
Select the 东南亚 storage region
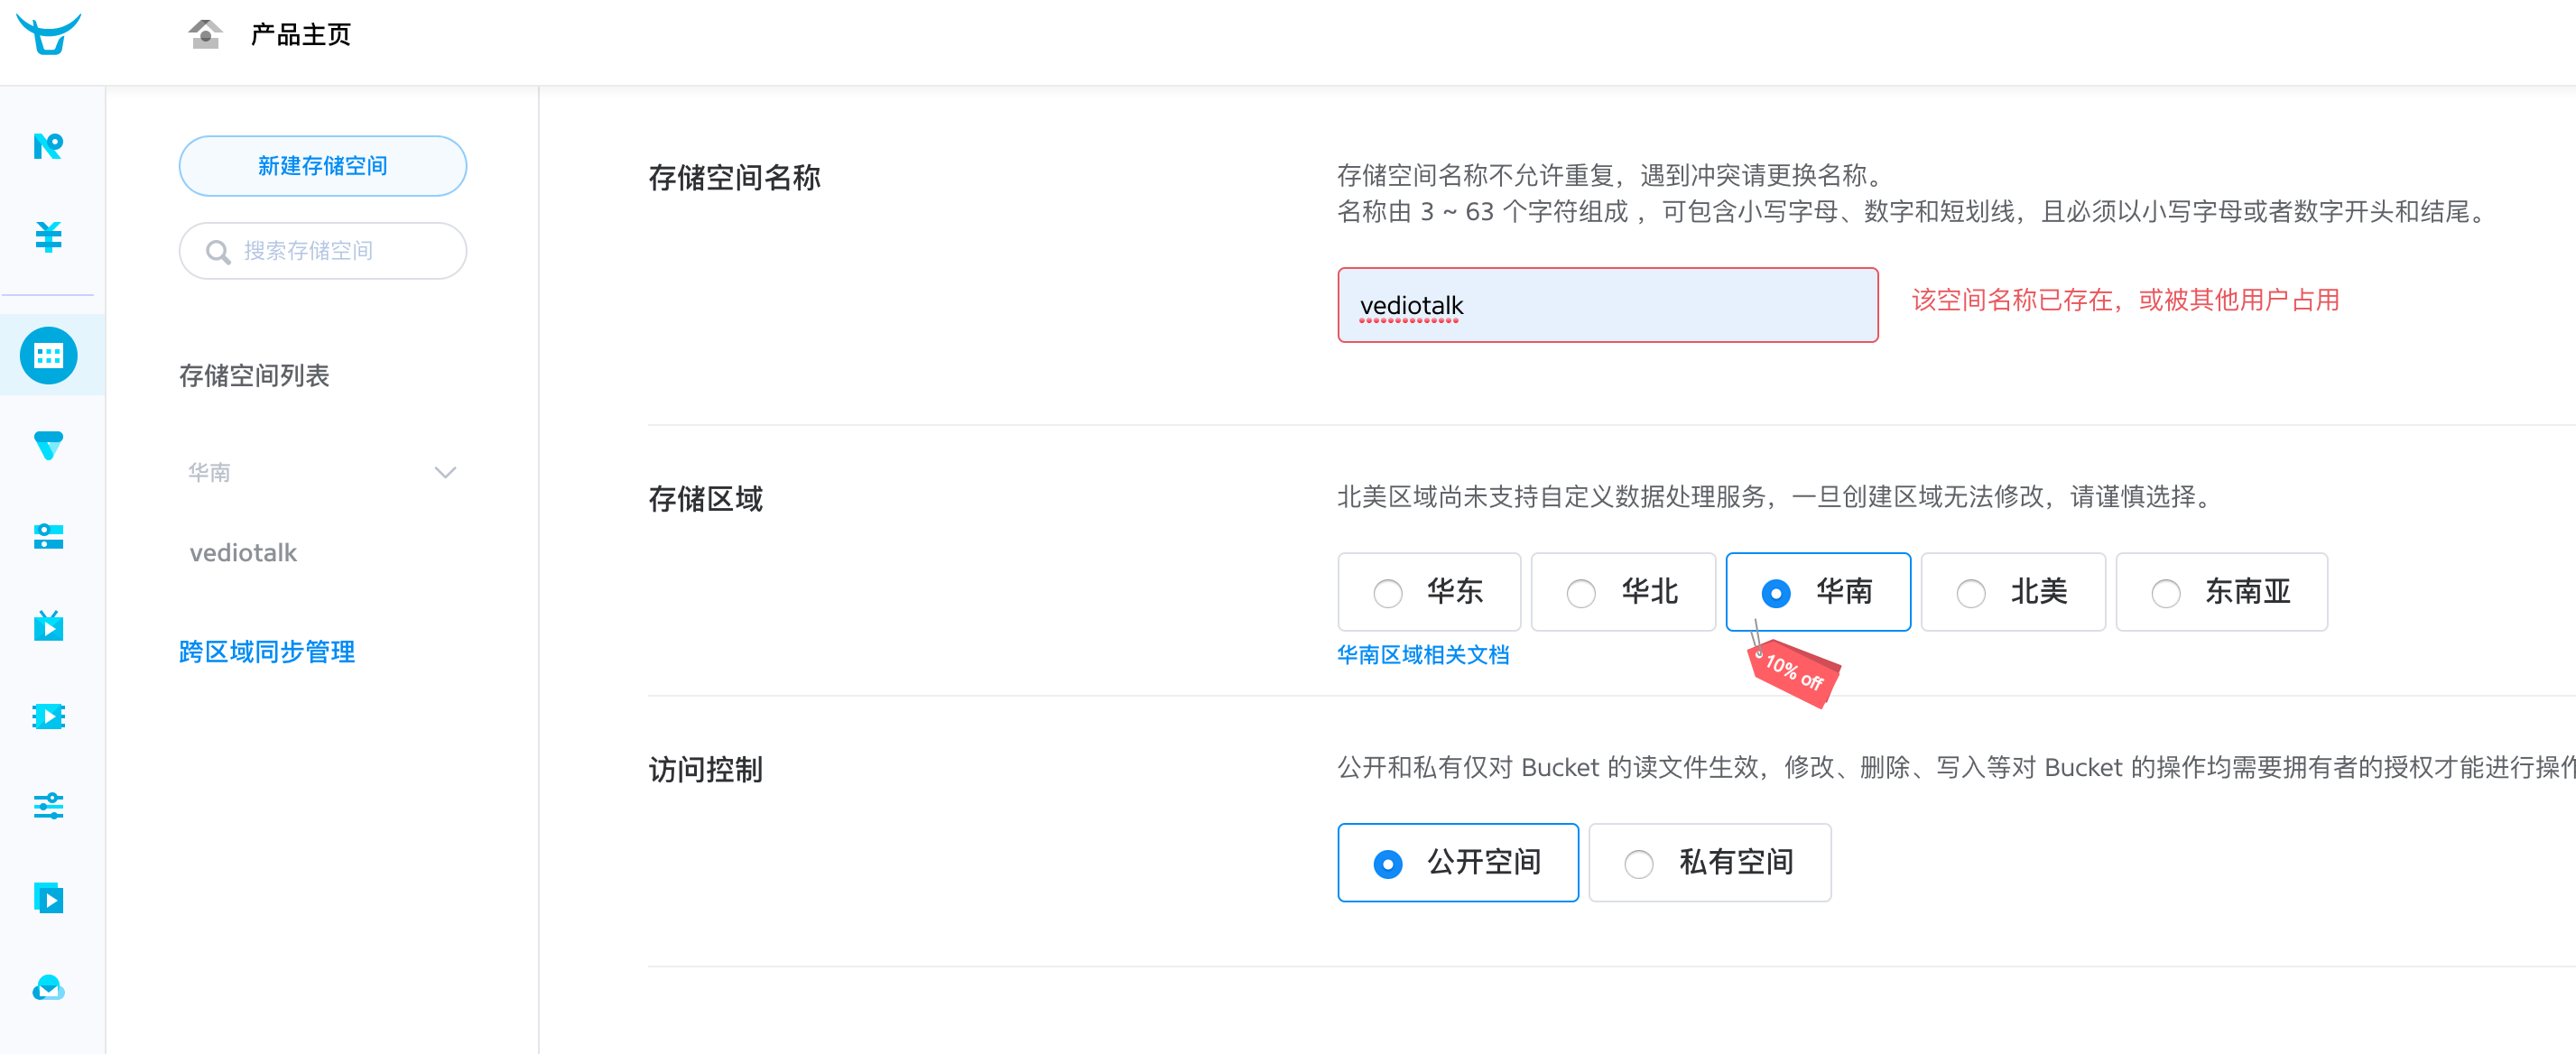(x=2221, y=592)
